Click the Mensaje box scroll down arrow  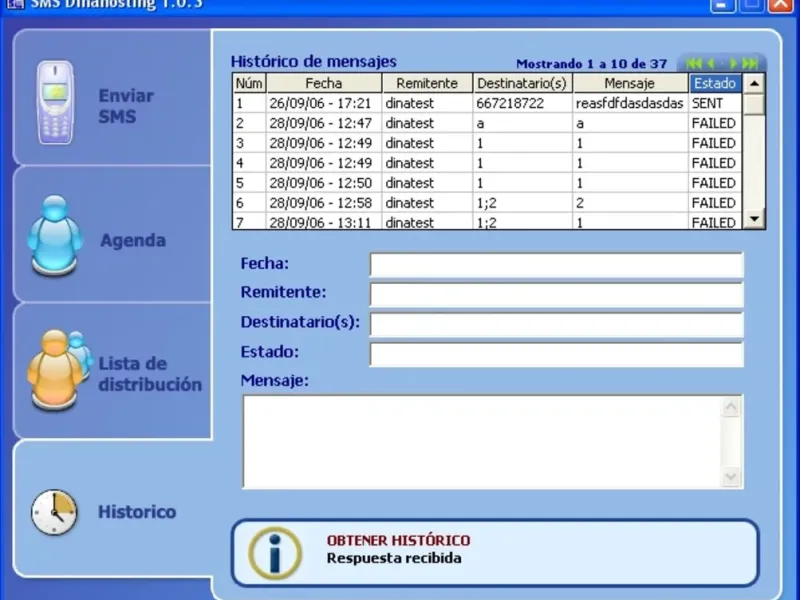pos(731,477)
